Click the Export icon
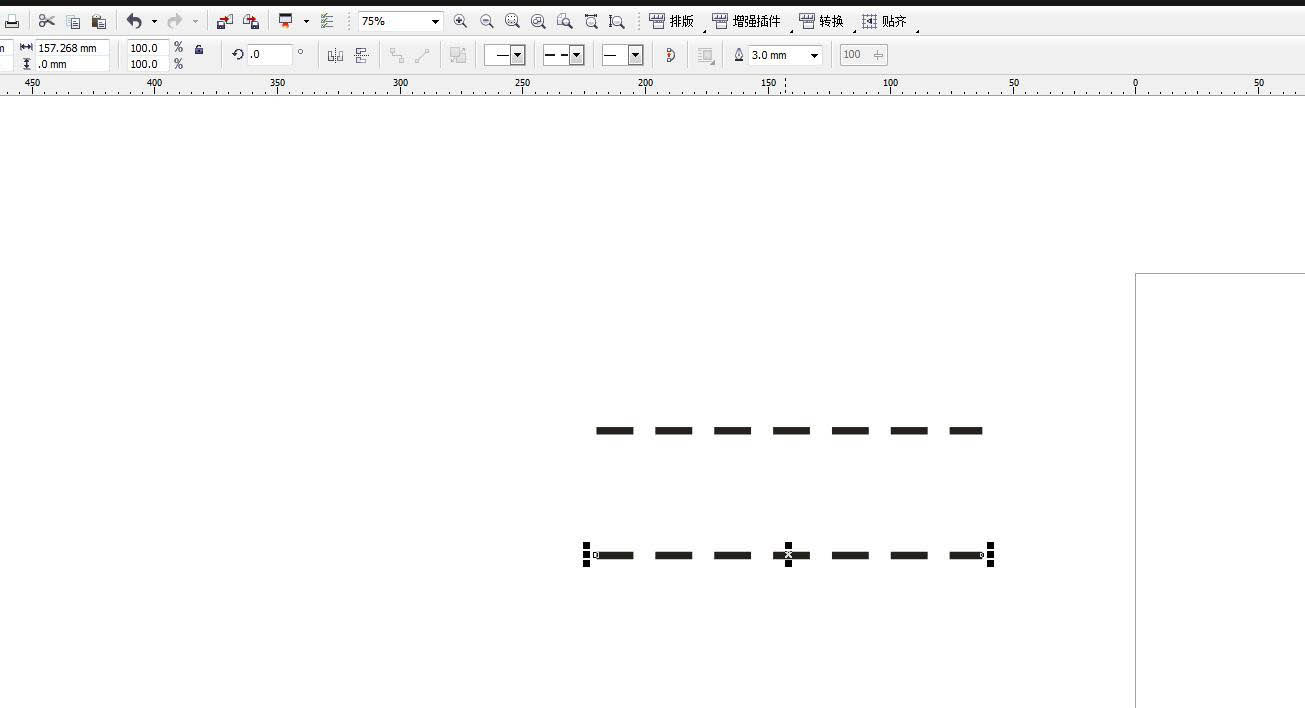 point(251,21)
